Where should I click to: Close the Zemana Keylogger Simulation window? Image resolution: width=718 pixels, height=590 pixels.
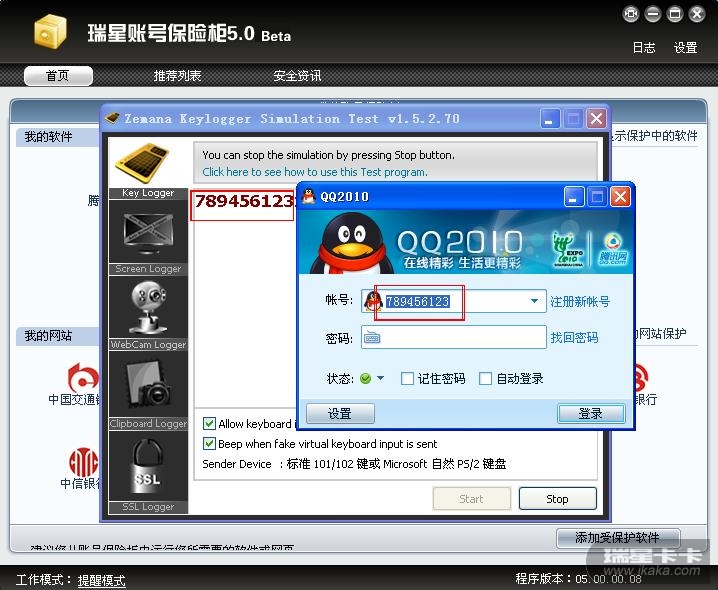click(x=597, y=119)
